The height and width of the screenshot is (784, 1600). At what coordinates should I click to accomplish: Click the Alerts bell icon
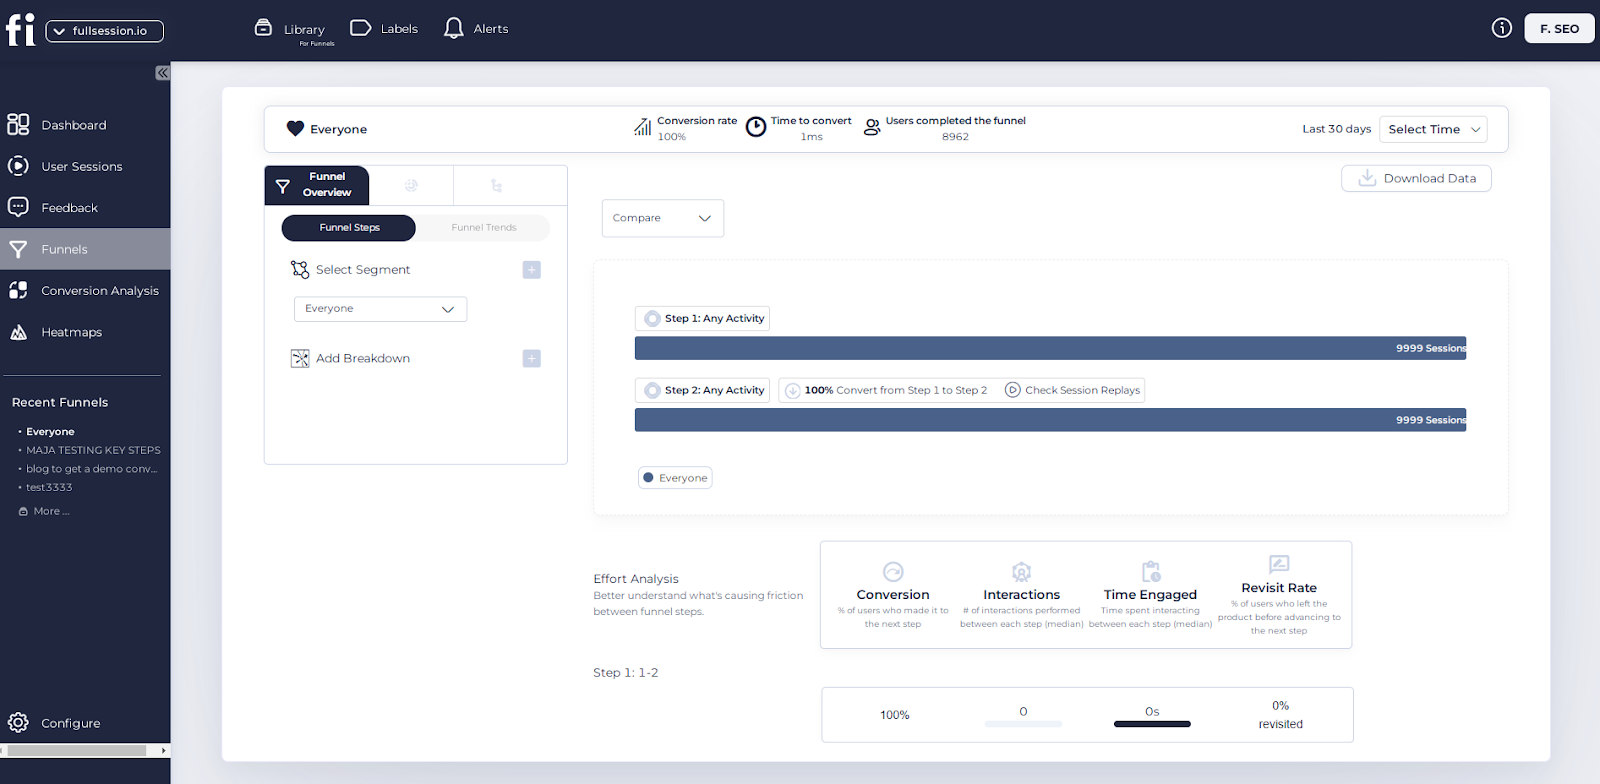click(454, 28)
